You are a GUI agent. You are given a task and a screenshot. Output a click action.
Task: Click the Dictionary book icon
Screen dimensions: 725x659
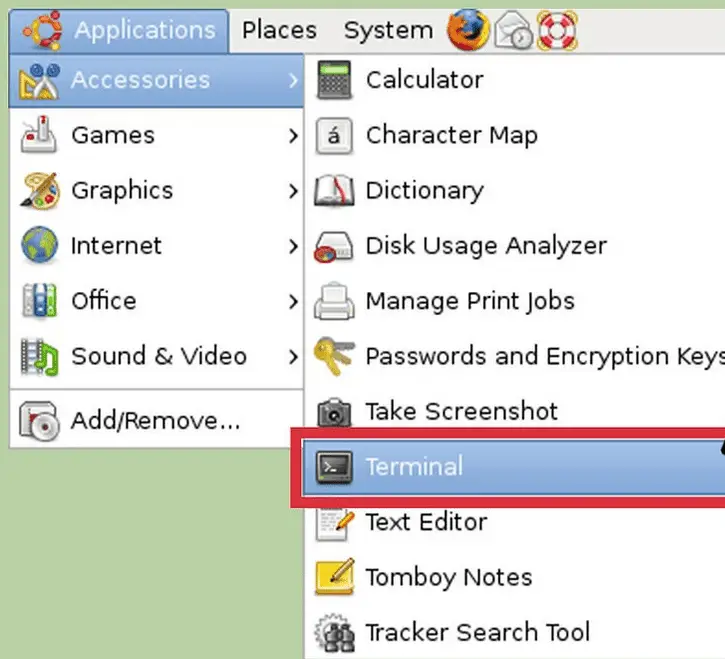coord(334,190)
